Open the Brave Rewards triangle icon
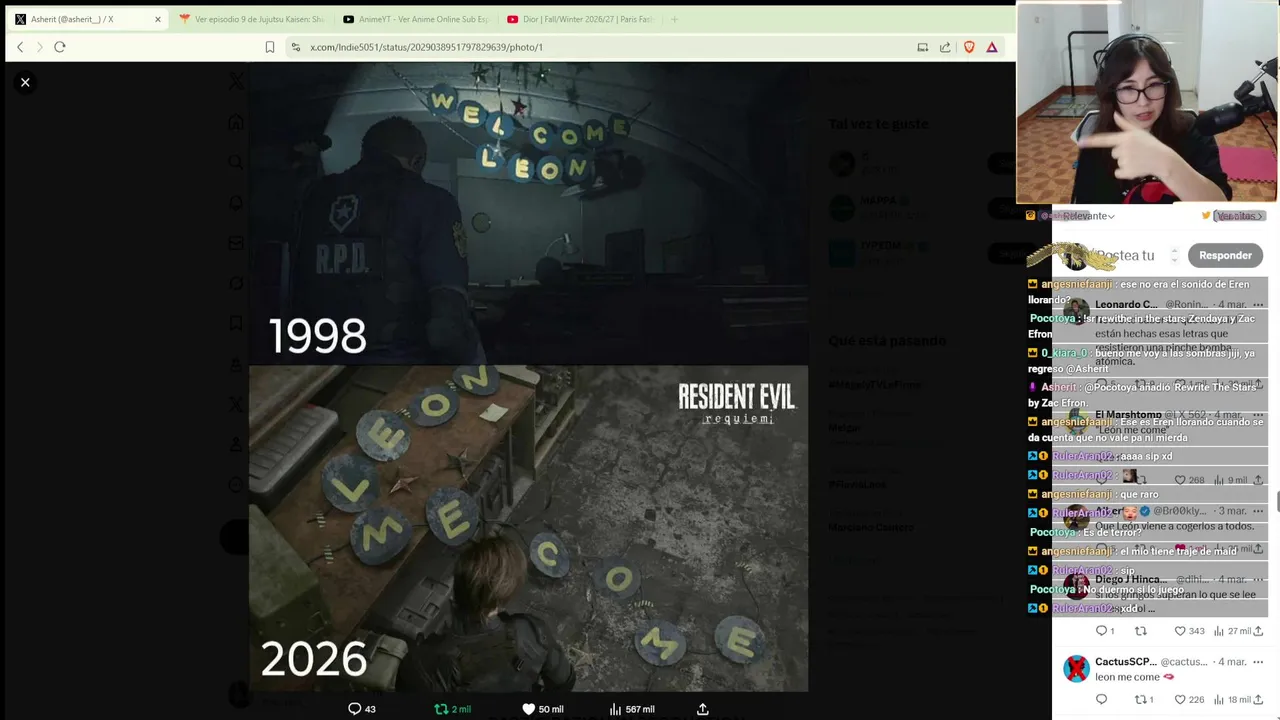Screen dimensions: 1280x720 (992, 47)
